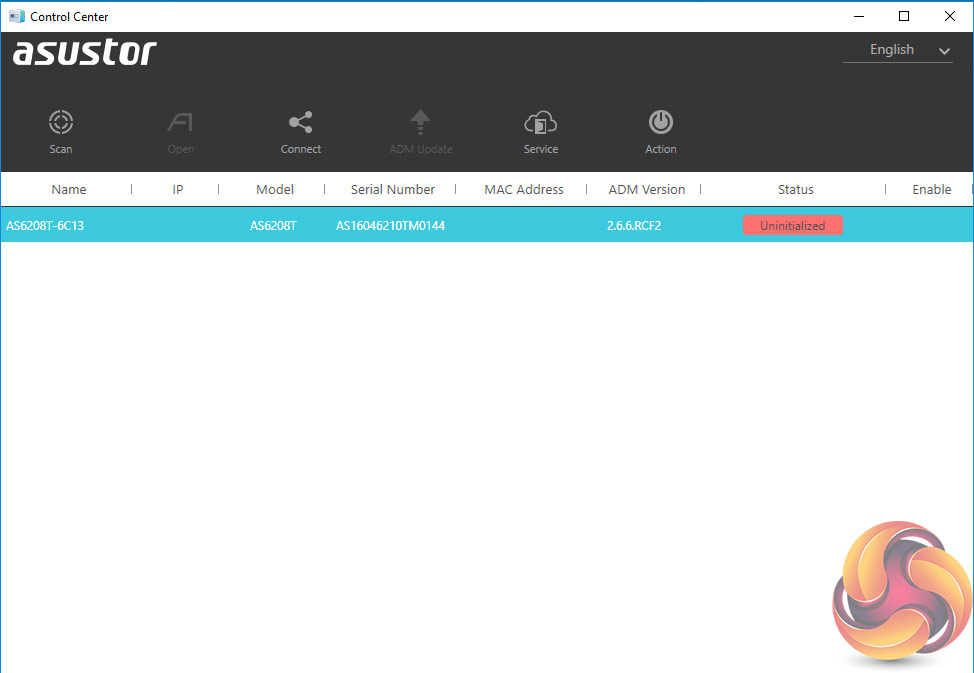Click the greyed-out Open toolbar icon
The height and width of the screenshot is (673, 974).
[180, 122]
